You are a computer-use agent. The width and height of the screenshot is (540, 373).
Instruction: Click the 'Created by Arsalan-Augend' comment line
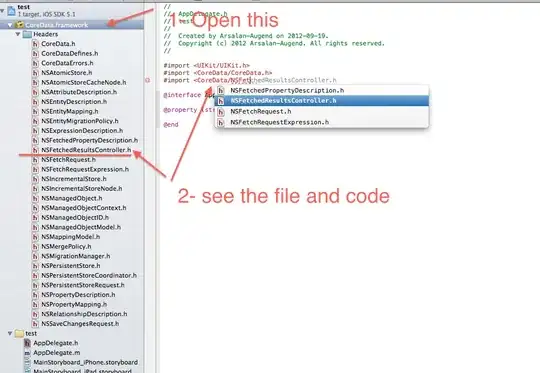pyautogui.click(x=246, y=36)
